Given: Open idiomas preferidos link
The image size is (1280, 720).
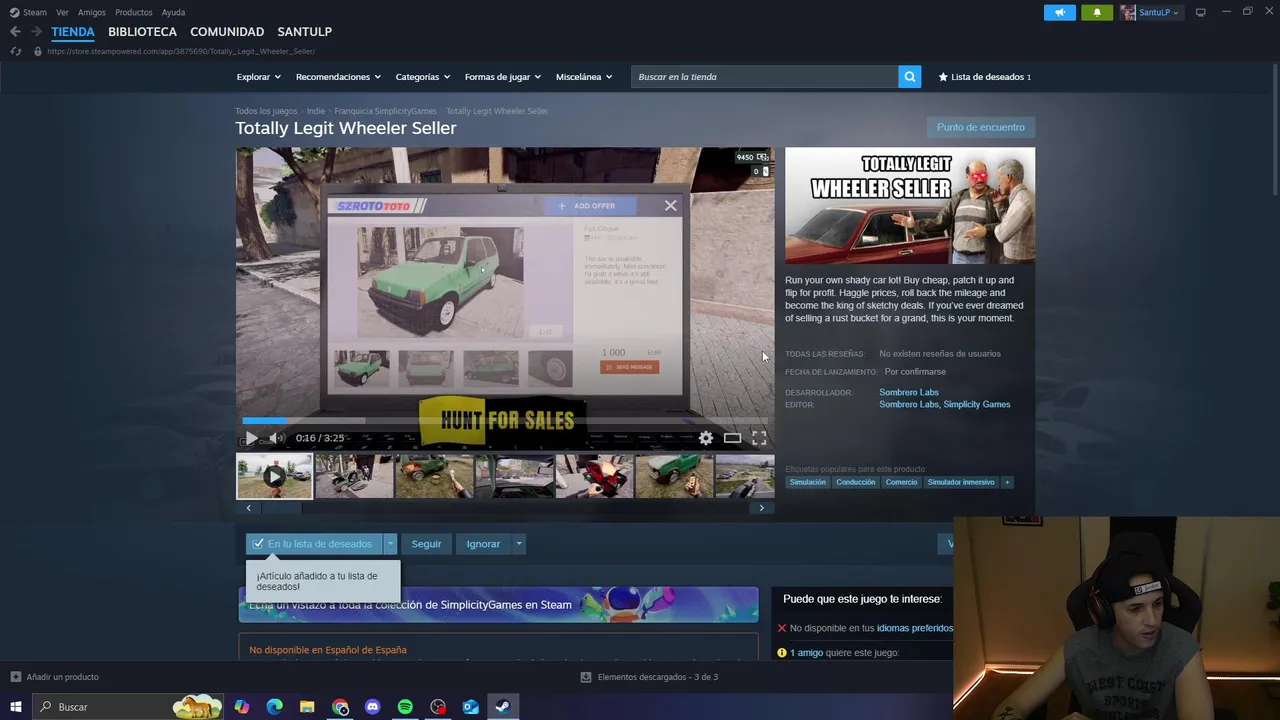Looking at the screenshot, I should pyautogui.click(x=914, y=629).
